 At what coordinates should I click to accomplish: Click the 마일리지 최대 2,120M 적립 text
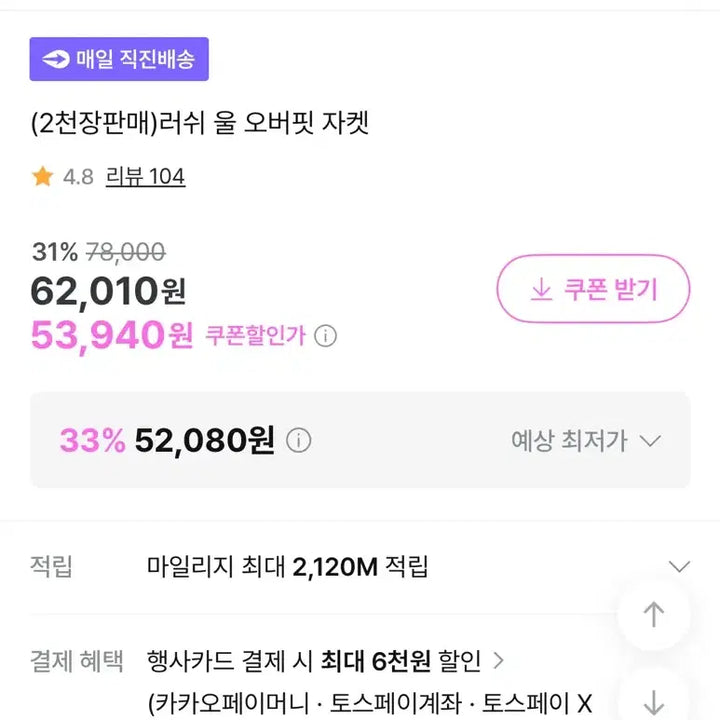coord(287,567)
